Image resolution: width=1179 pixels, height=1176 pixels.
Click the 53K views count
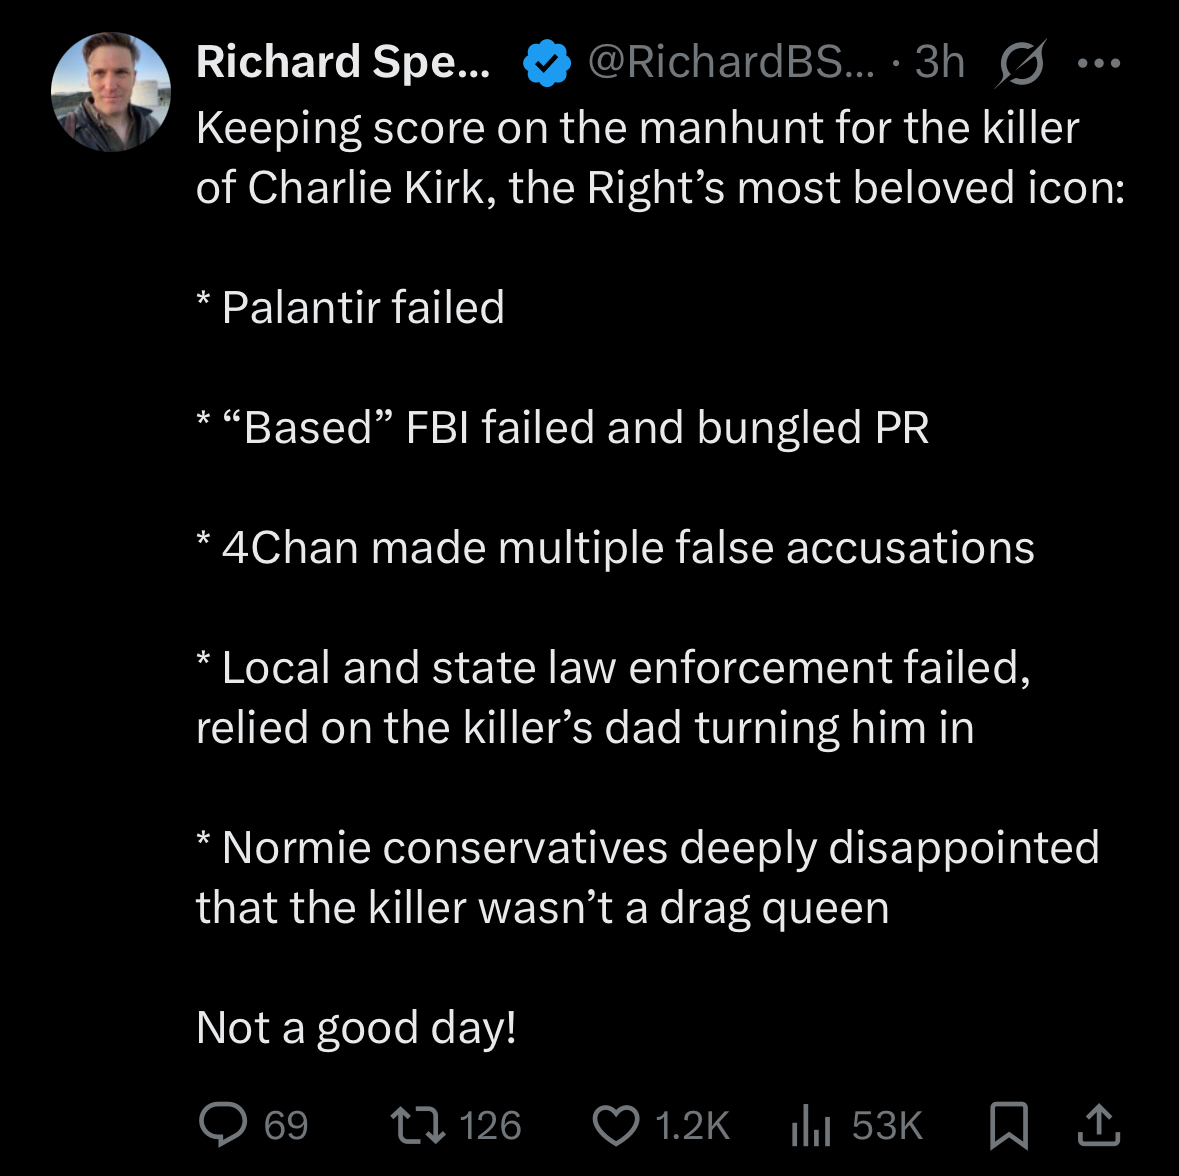tap(887, 1125)
